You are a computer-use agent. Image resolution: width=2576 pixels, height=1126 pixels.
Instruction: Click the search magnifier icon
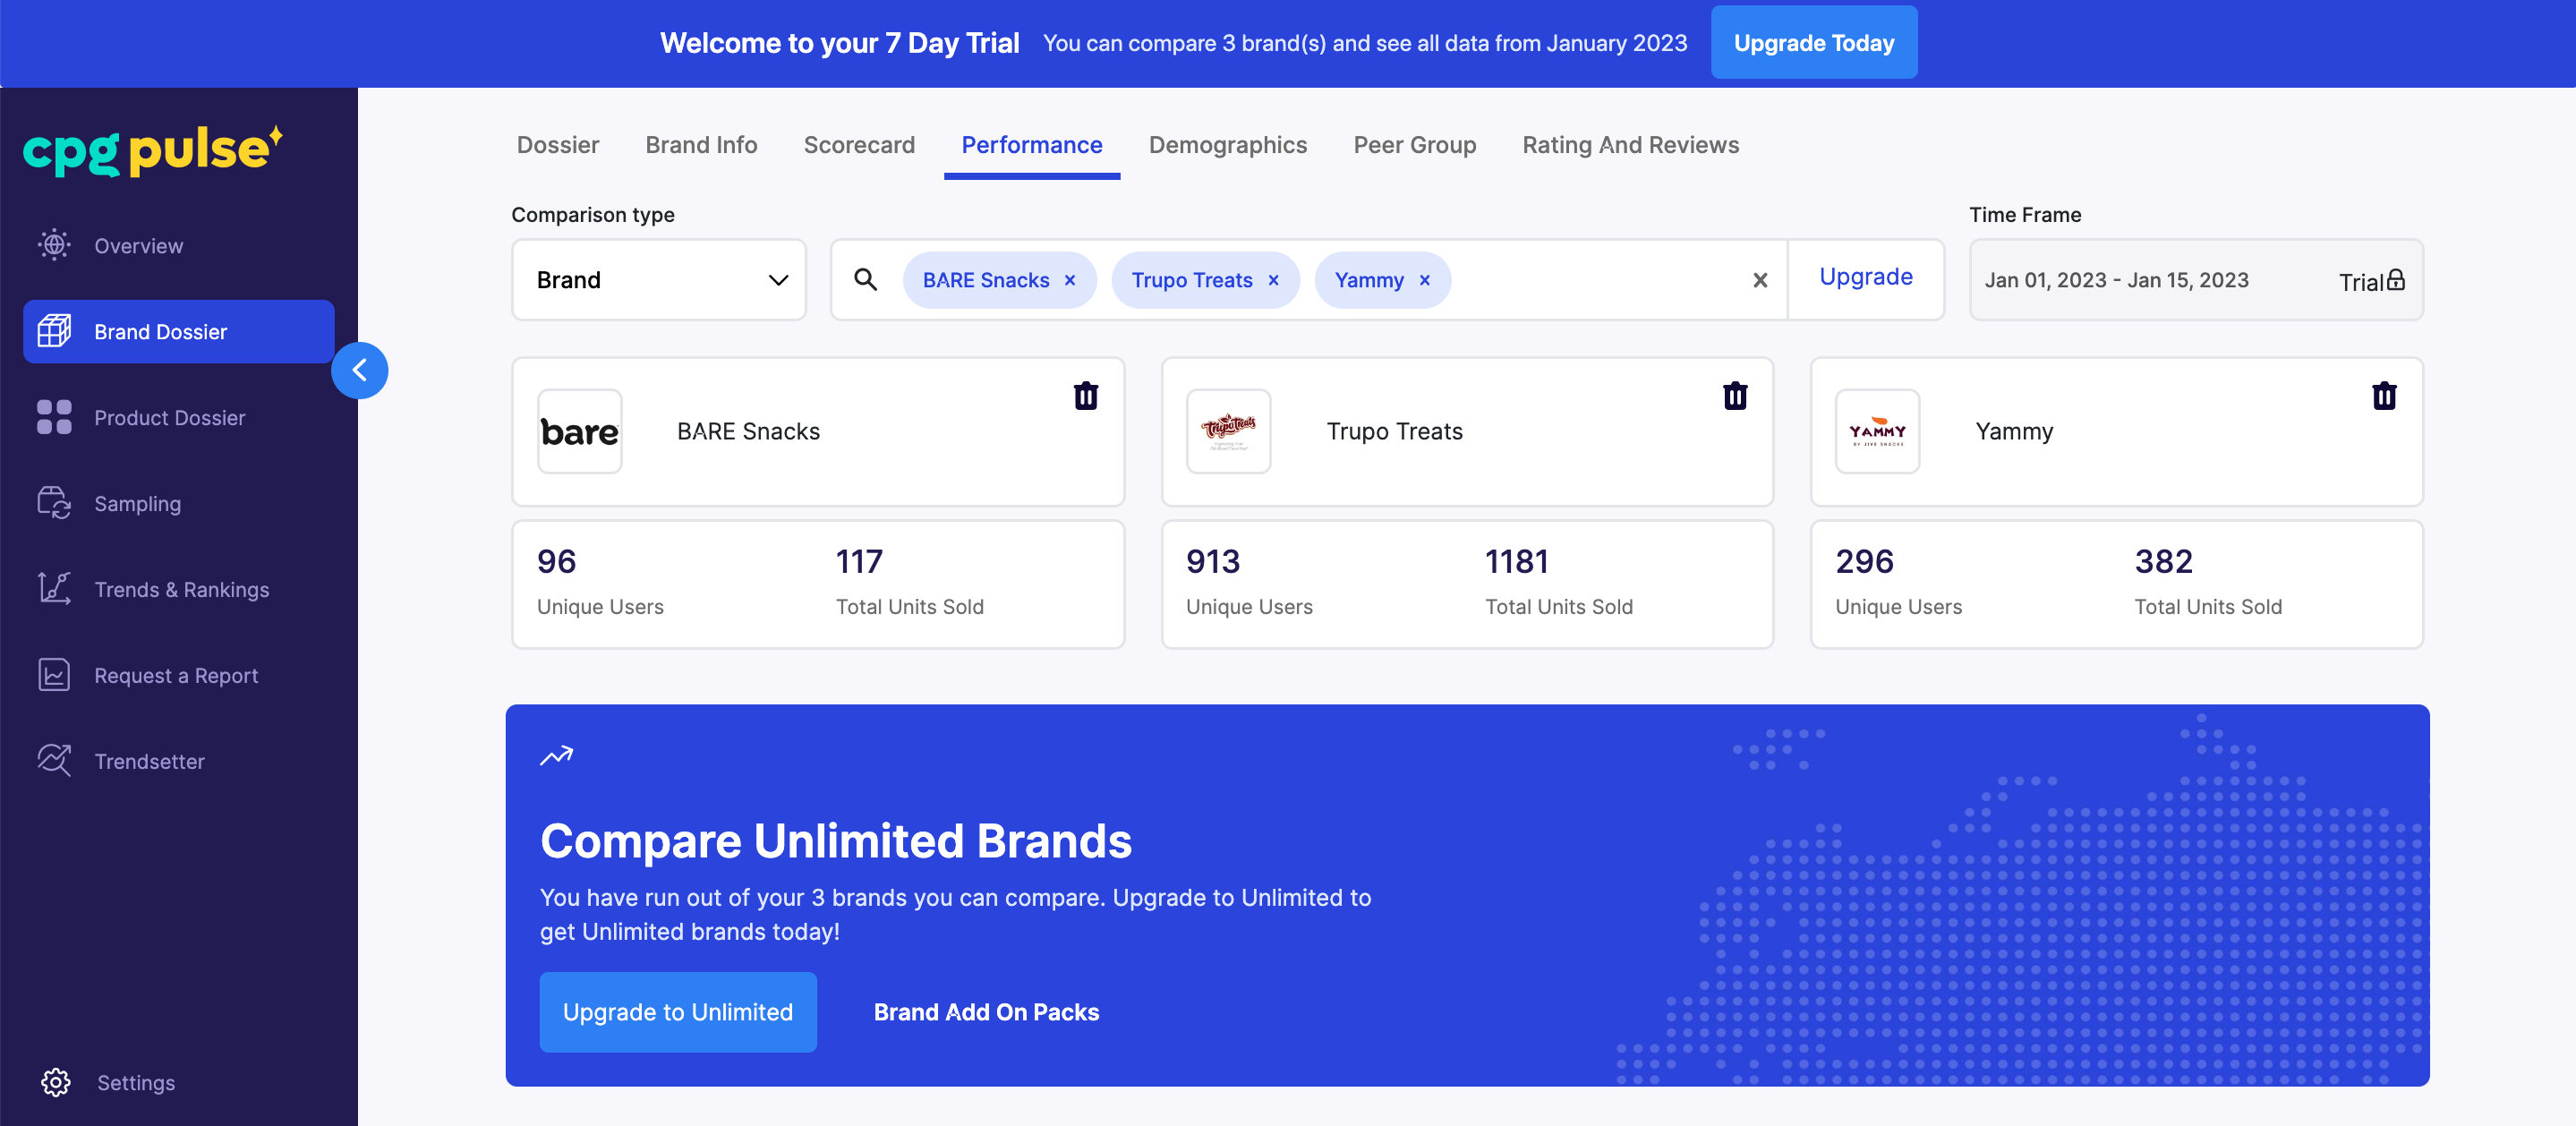[865, 280]
